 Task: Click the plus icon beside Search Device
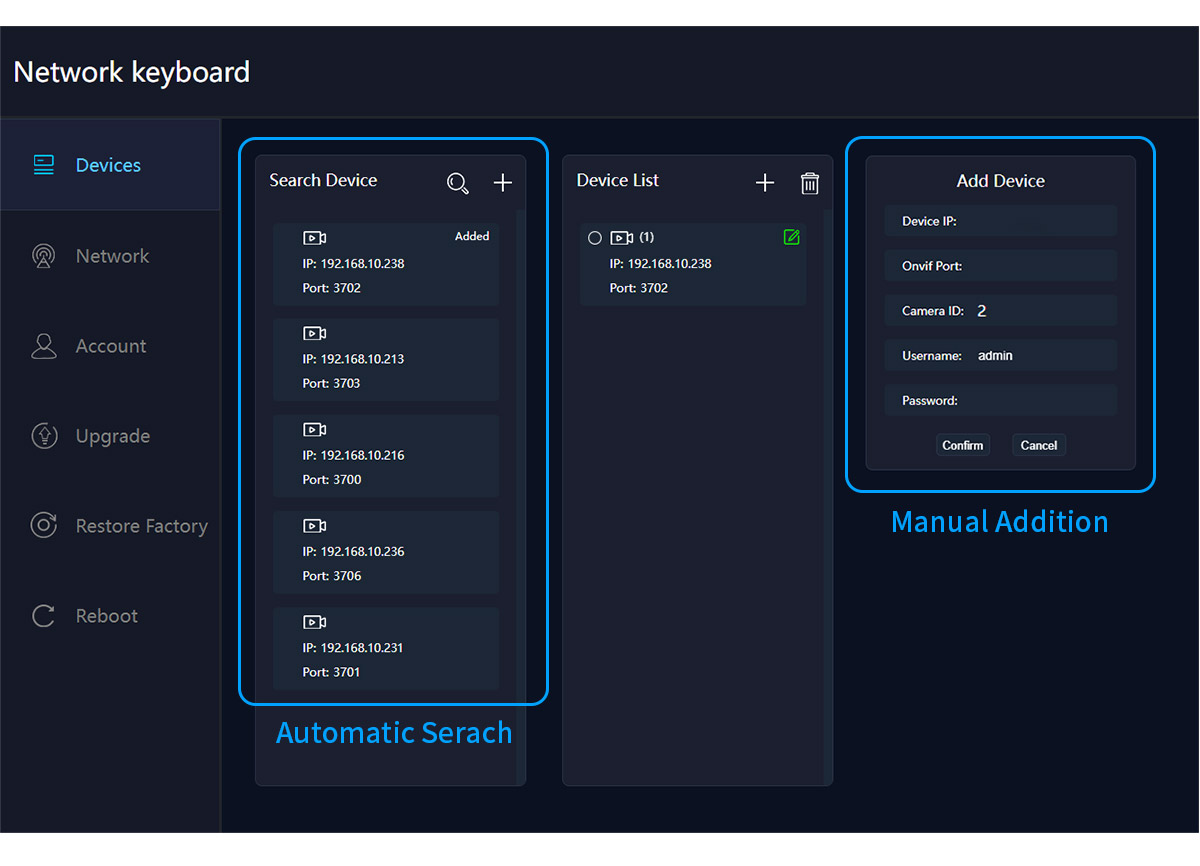click(x=502, y=183)
